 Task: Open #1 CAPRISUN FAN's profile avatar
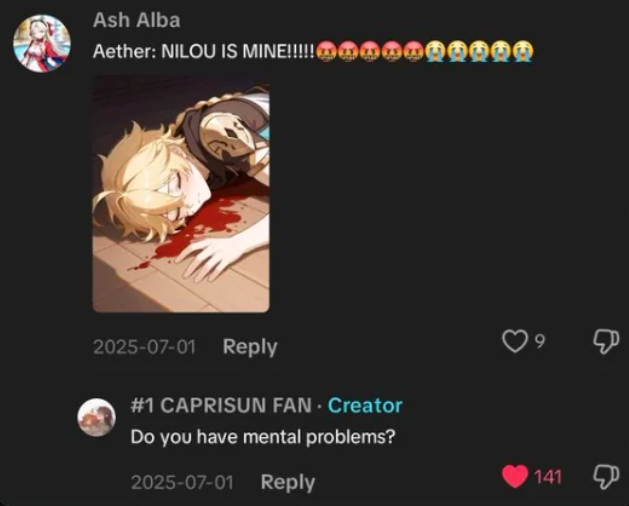96,417
